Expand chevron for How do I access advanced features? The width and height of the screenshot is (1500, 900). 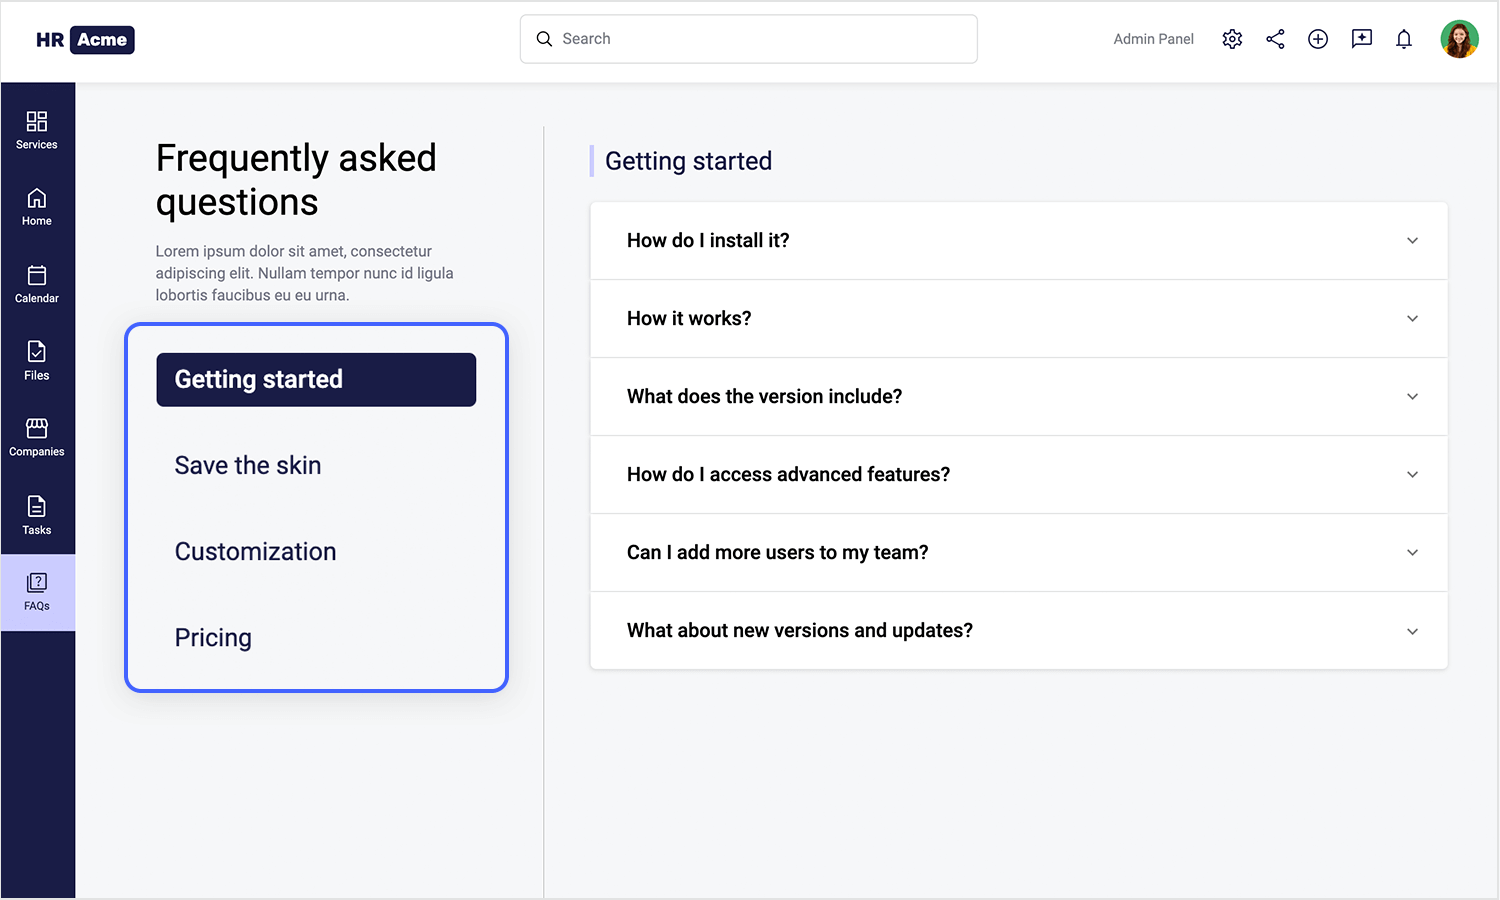click(1412, 475)
